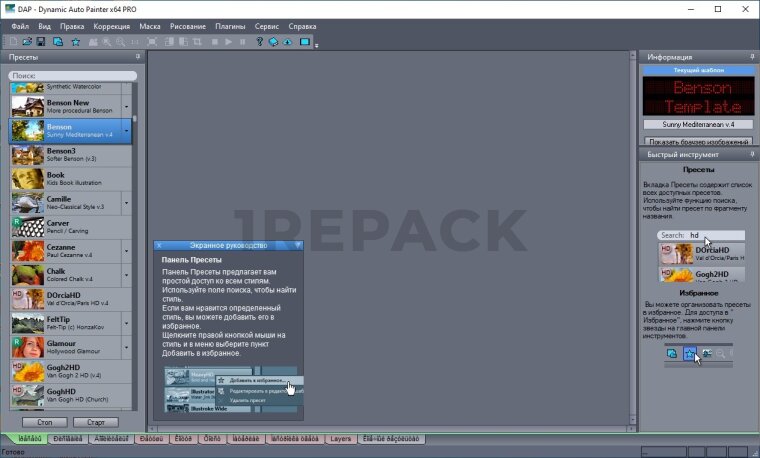Click the blue screen icon in toolbar
760x458 pixels.
tap(305, 42)
